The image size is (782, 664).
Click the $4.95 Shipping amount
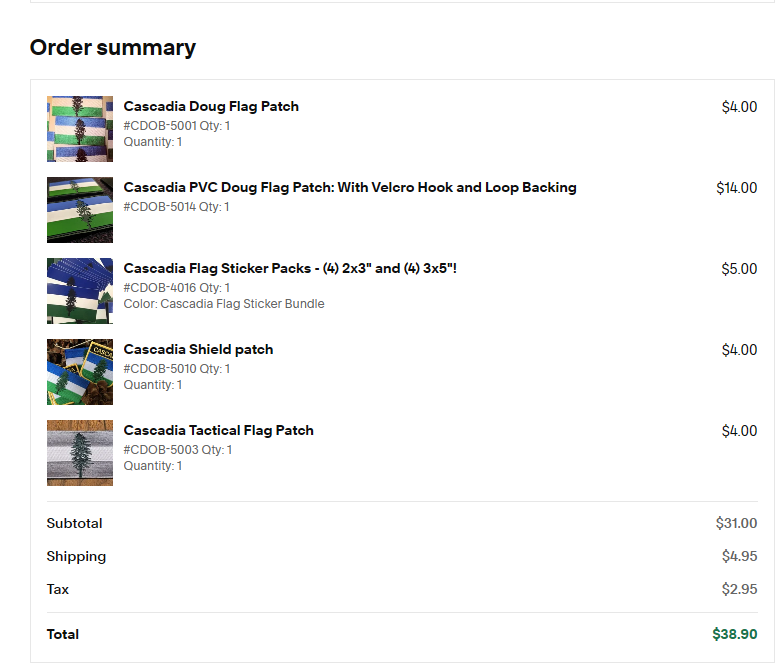739,556
